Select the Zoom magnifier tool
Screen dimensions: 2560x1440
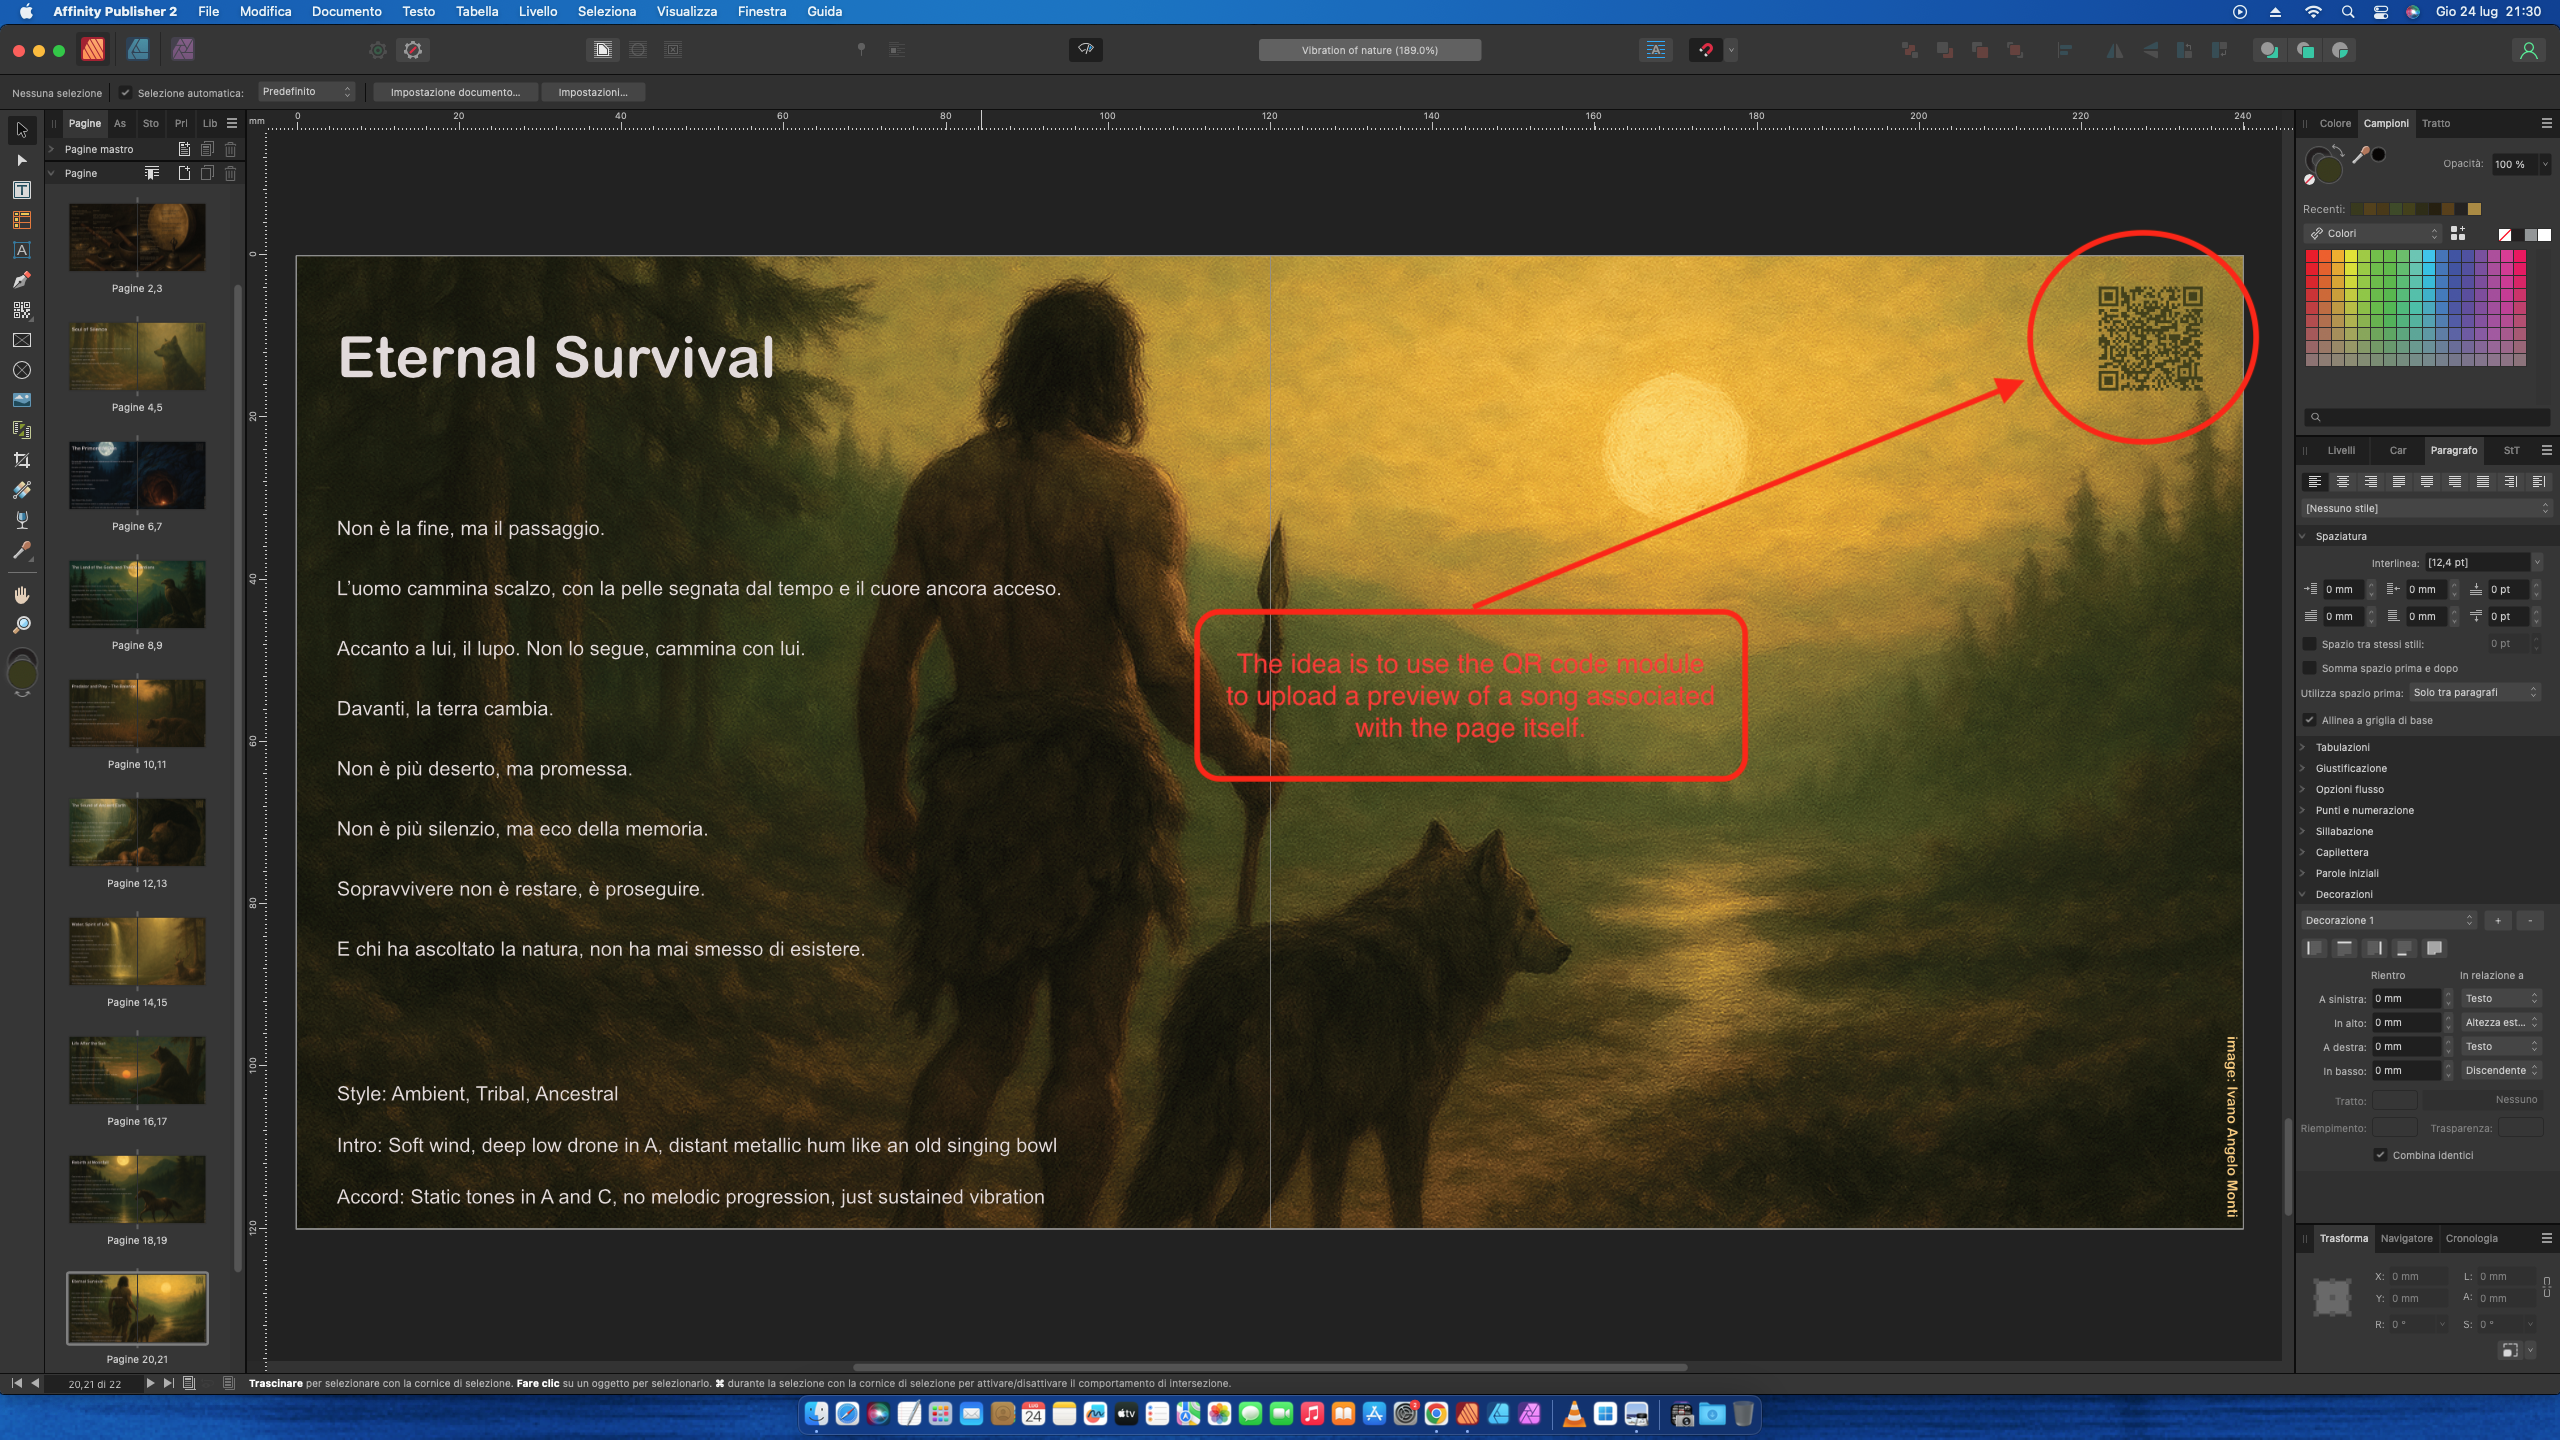pyautogui.click(x=22, y=625)
